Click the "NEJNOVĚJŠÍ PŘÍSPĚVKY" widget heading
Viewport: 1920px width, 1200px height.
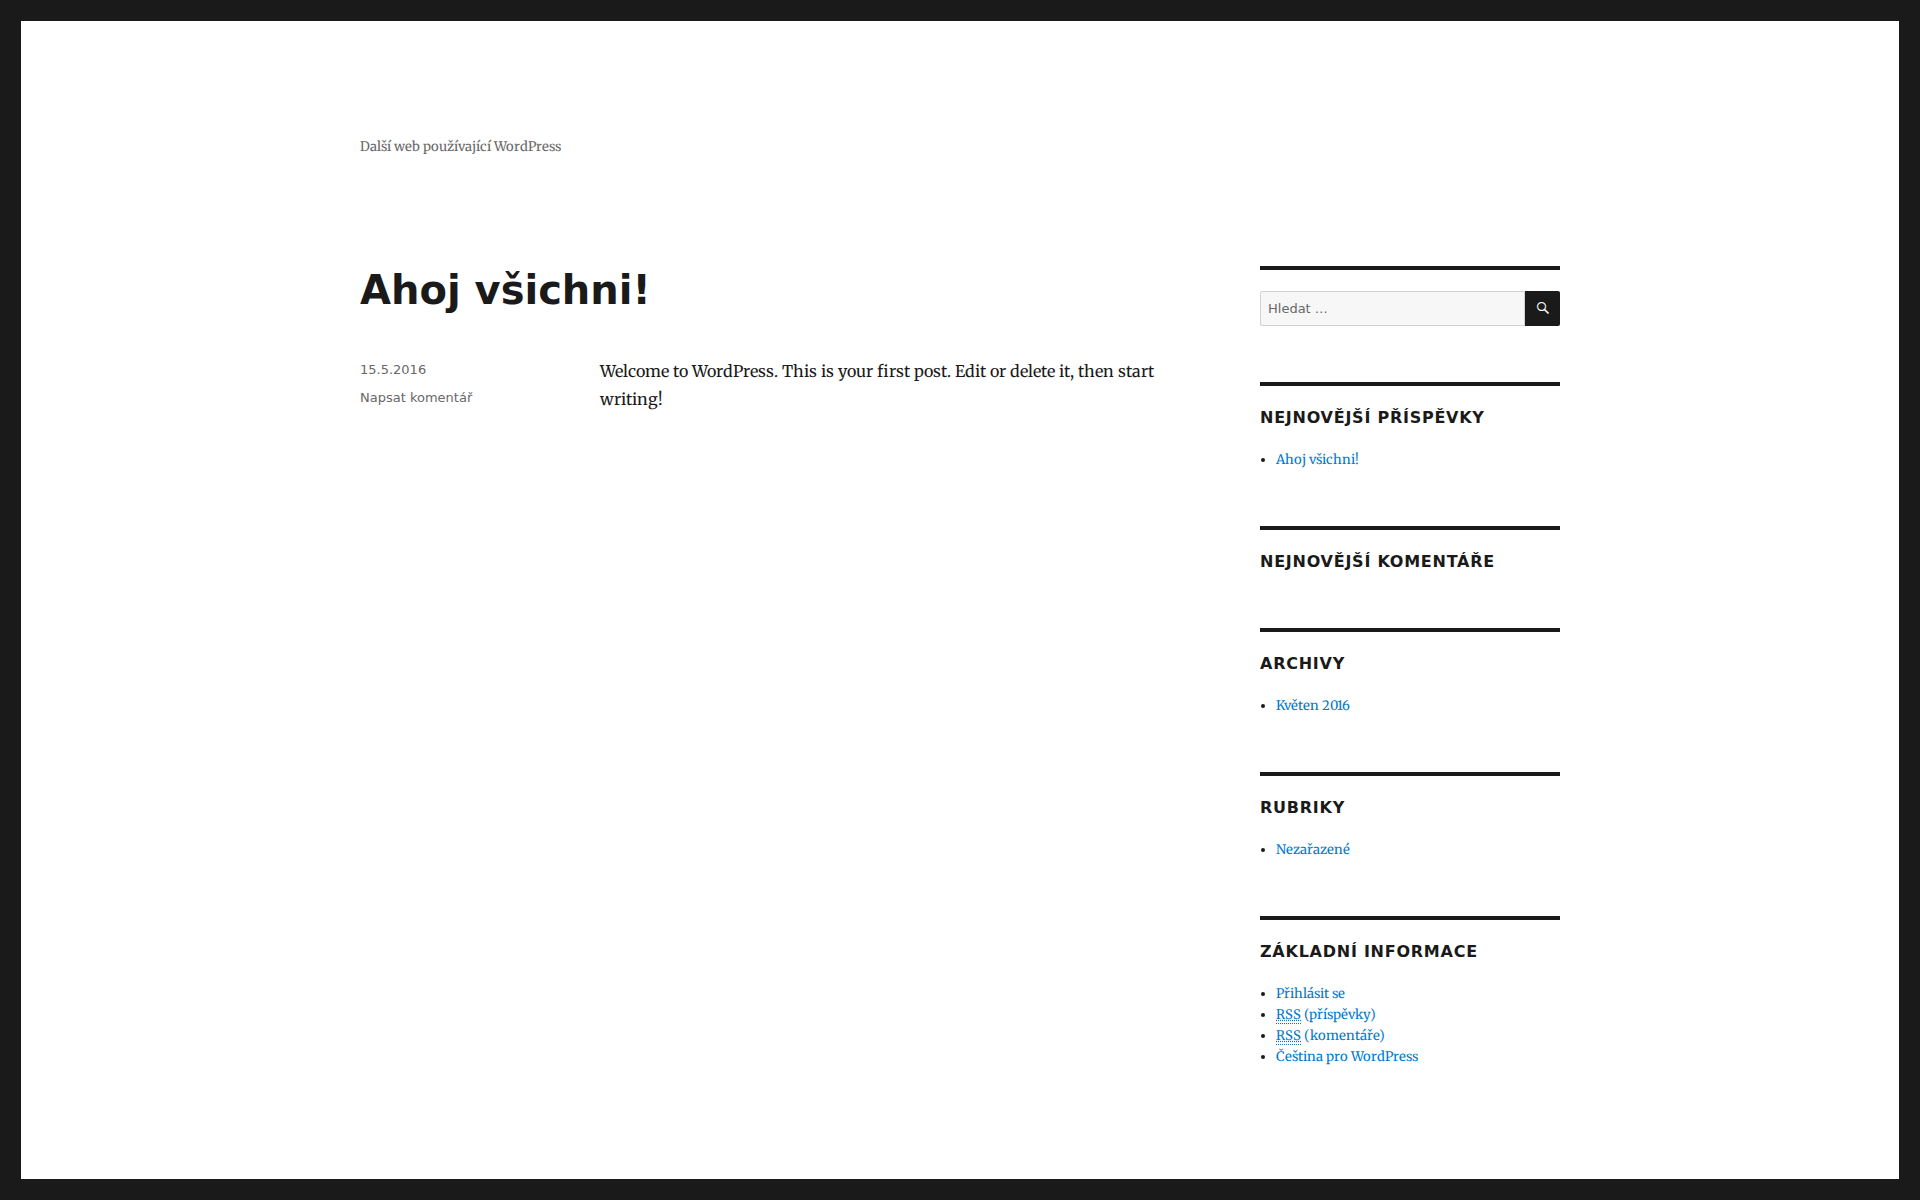tap(1371, 417)
